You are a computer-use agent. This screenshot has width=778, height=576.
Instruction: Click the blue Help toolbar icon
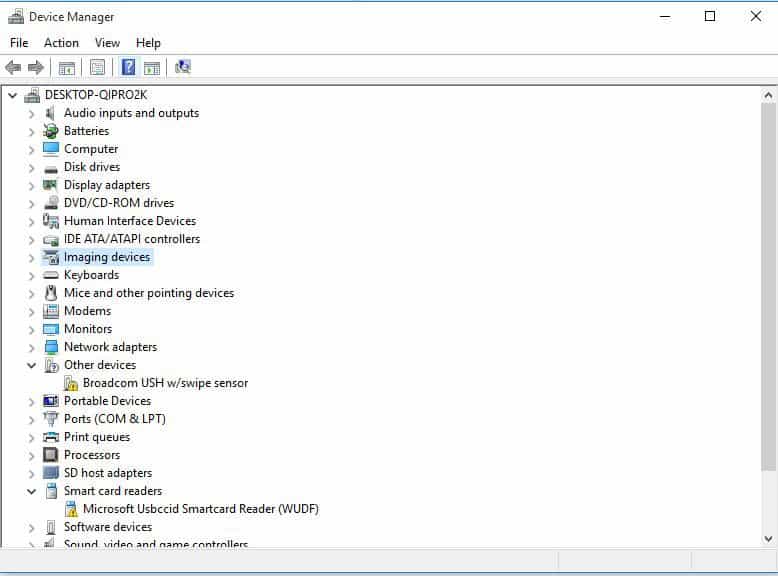pos(128,67)
